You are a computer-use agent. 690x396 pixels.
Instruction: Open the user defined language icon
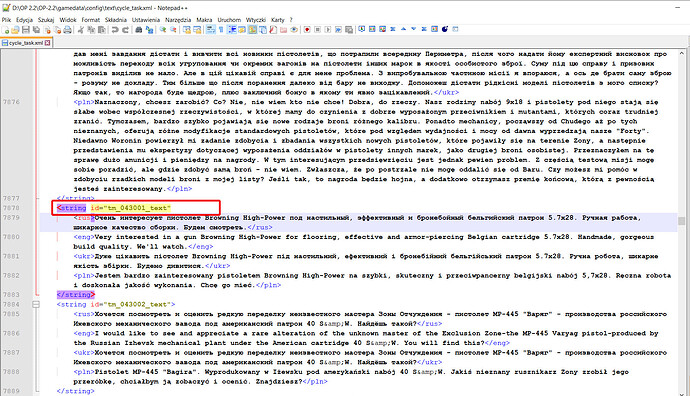pos(242,29)
